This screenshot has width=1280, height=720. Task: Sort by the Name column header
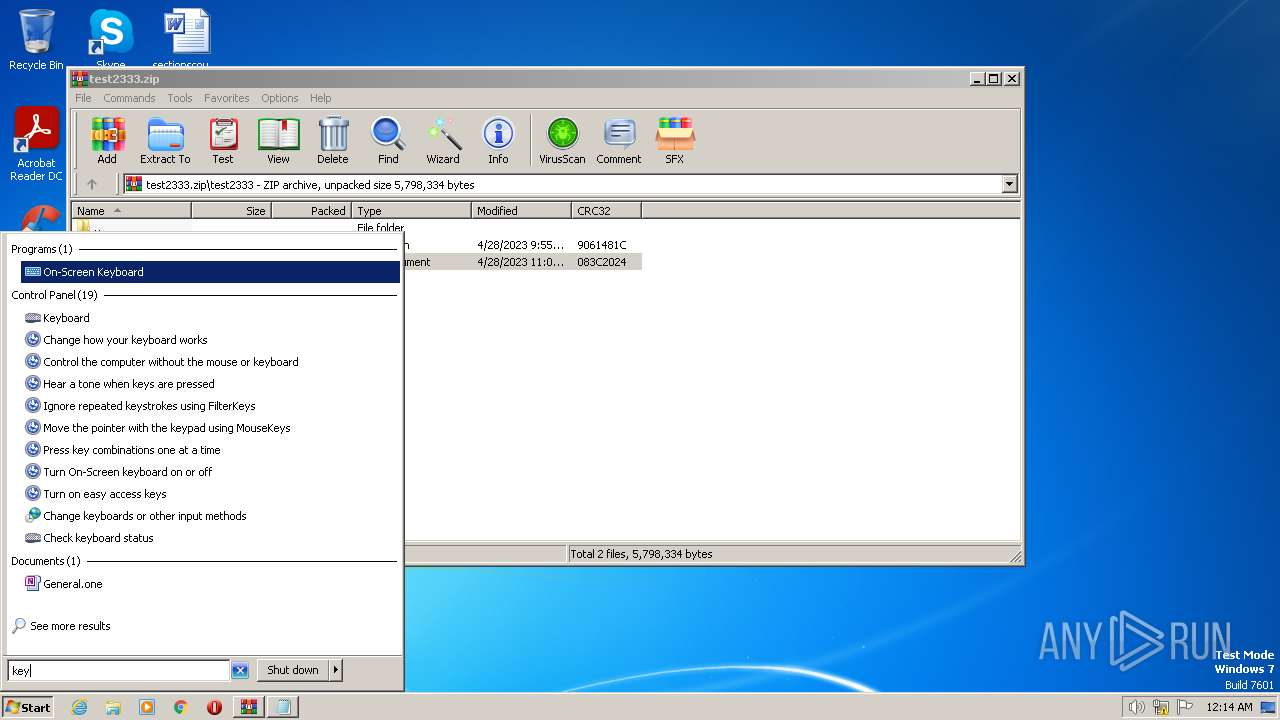click(x=131, y=211)
